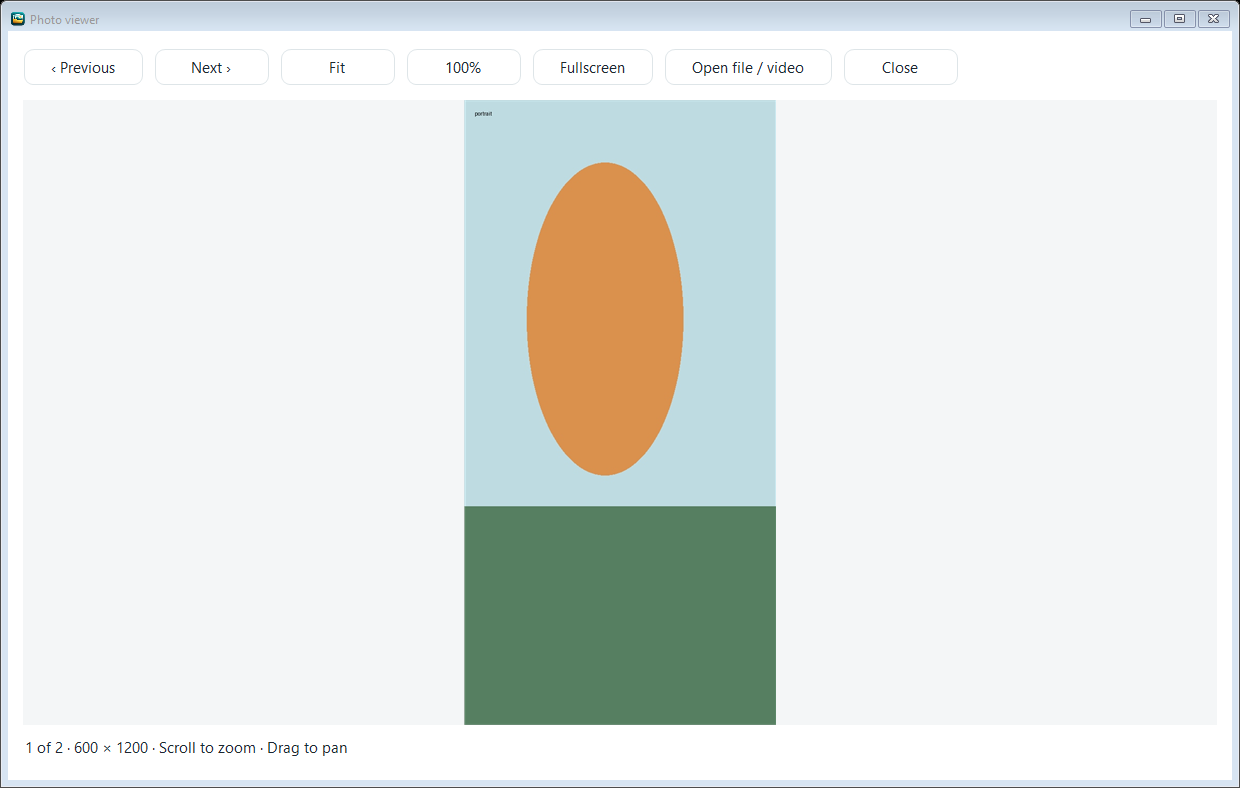This screenshot has height=788, width=1240.
Task: Click the displayed portrait photo
Action: pyautogui.click(x=620, y=412)
